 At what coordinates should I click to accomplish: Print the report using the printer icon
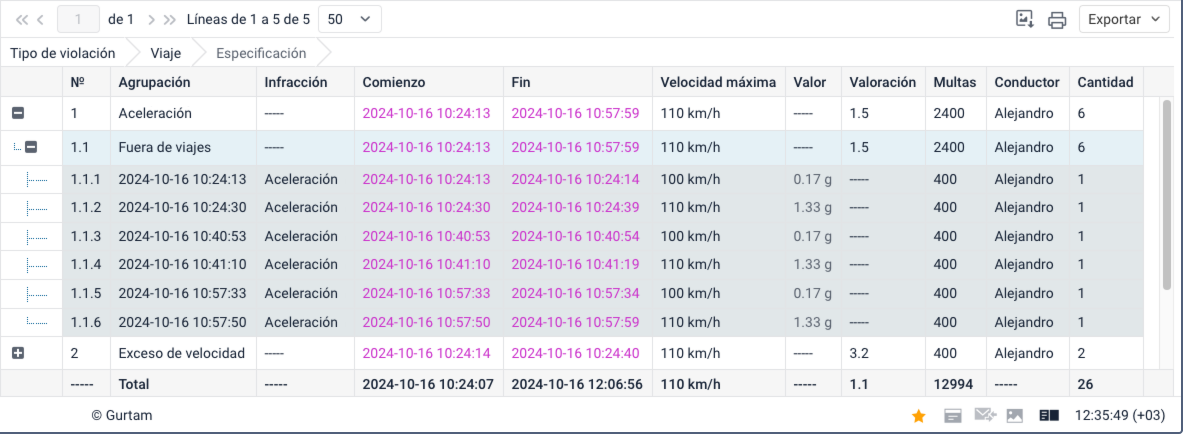pyautogui.click(x=1056, y=19)
